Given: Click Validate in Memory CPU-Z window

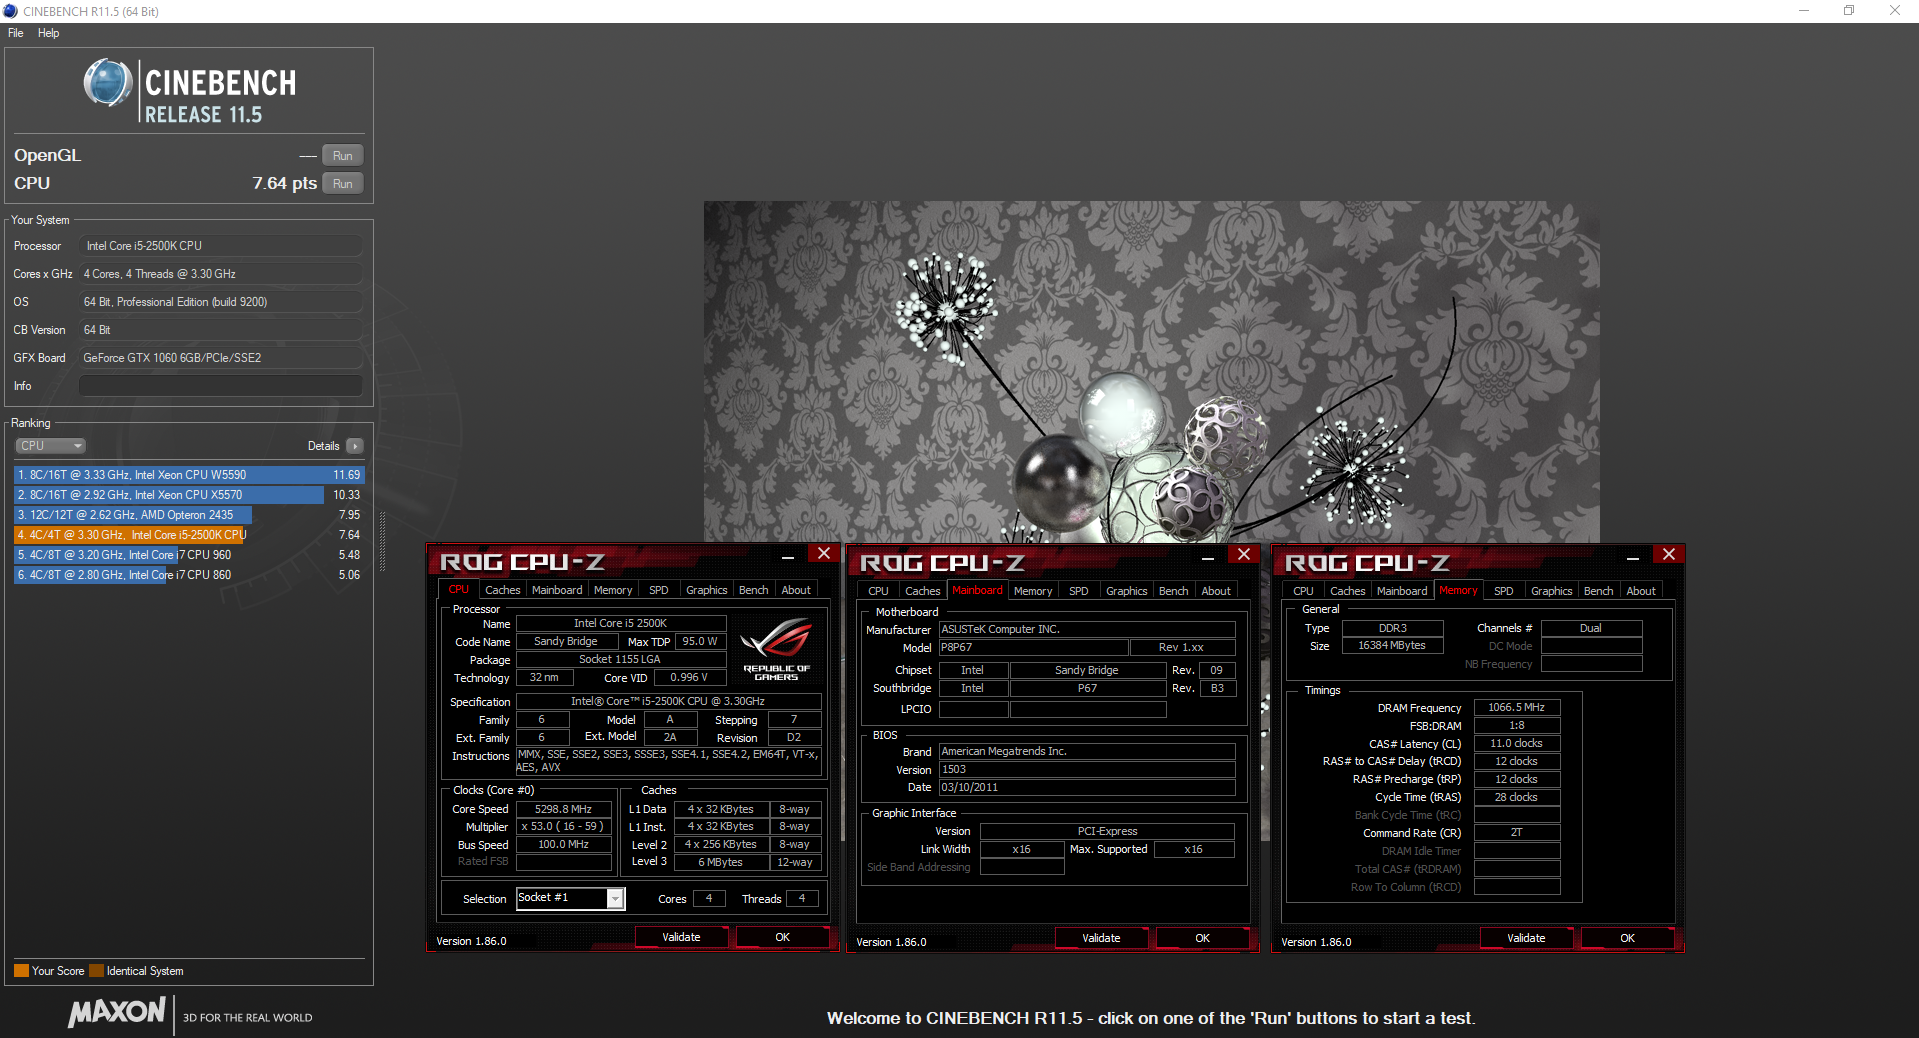Looking at the screenshot, I should [x=1526, y=938].
